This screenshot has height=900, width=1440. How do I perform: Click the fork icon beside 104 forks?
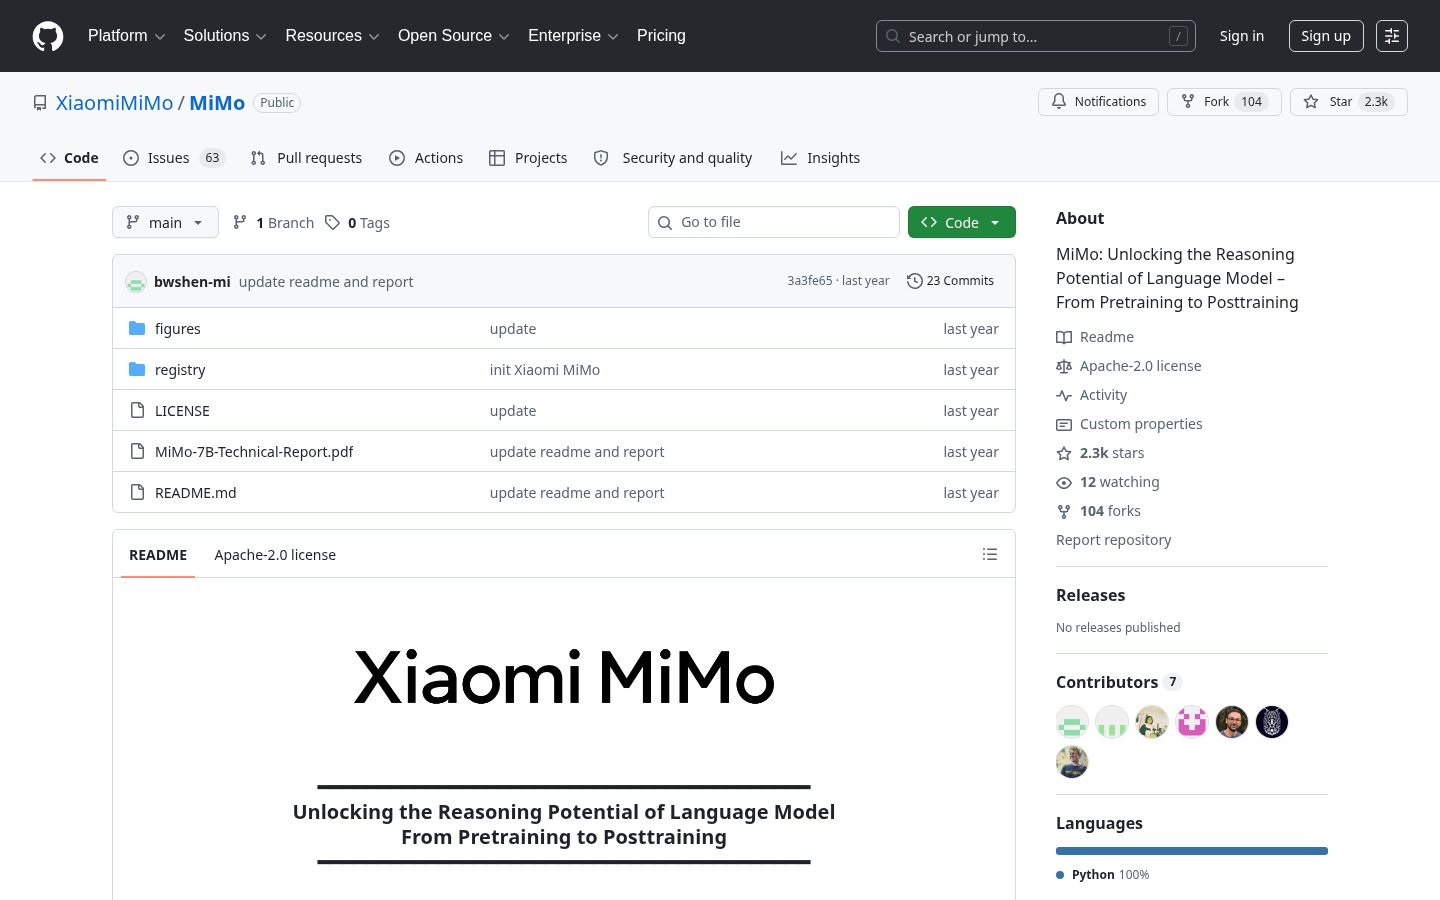(1064, 511)
